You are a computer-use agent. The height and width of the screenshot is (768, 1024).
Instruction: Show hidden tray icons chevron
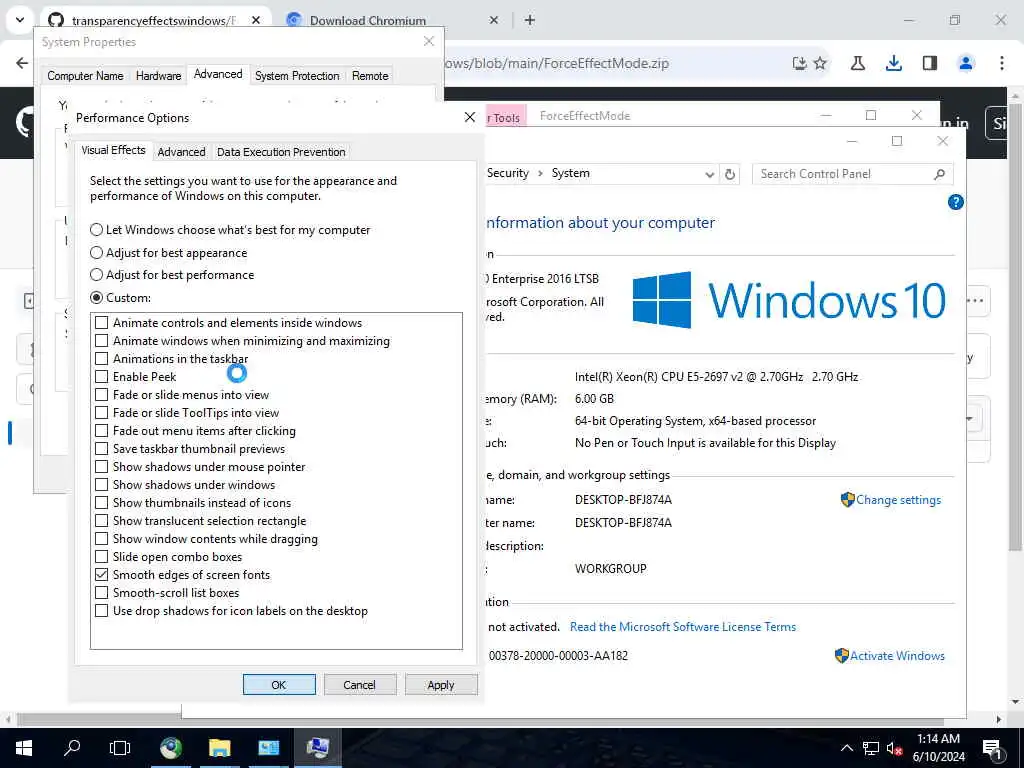click(846, 748)
